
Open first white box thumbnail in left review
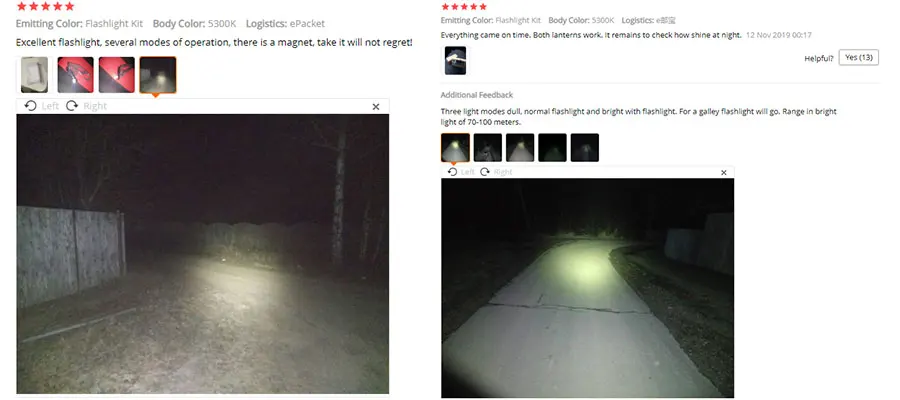(34, 75)
